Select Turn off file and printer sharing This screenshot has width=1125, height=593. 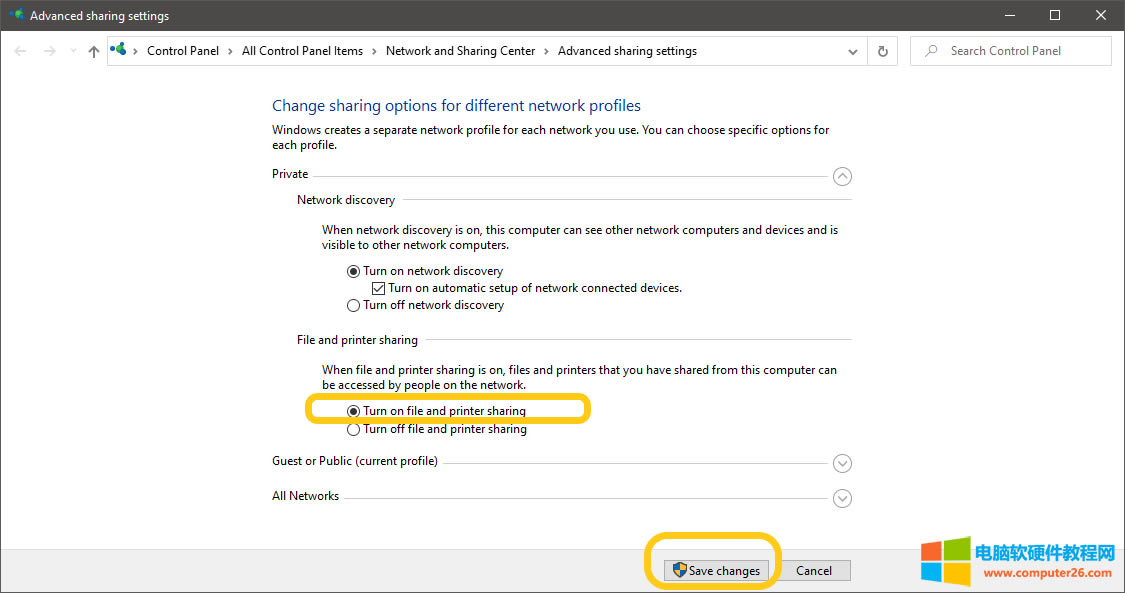point(353,430)
